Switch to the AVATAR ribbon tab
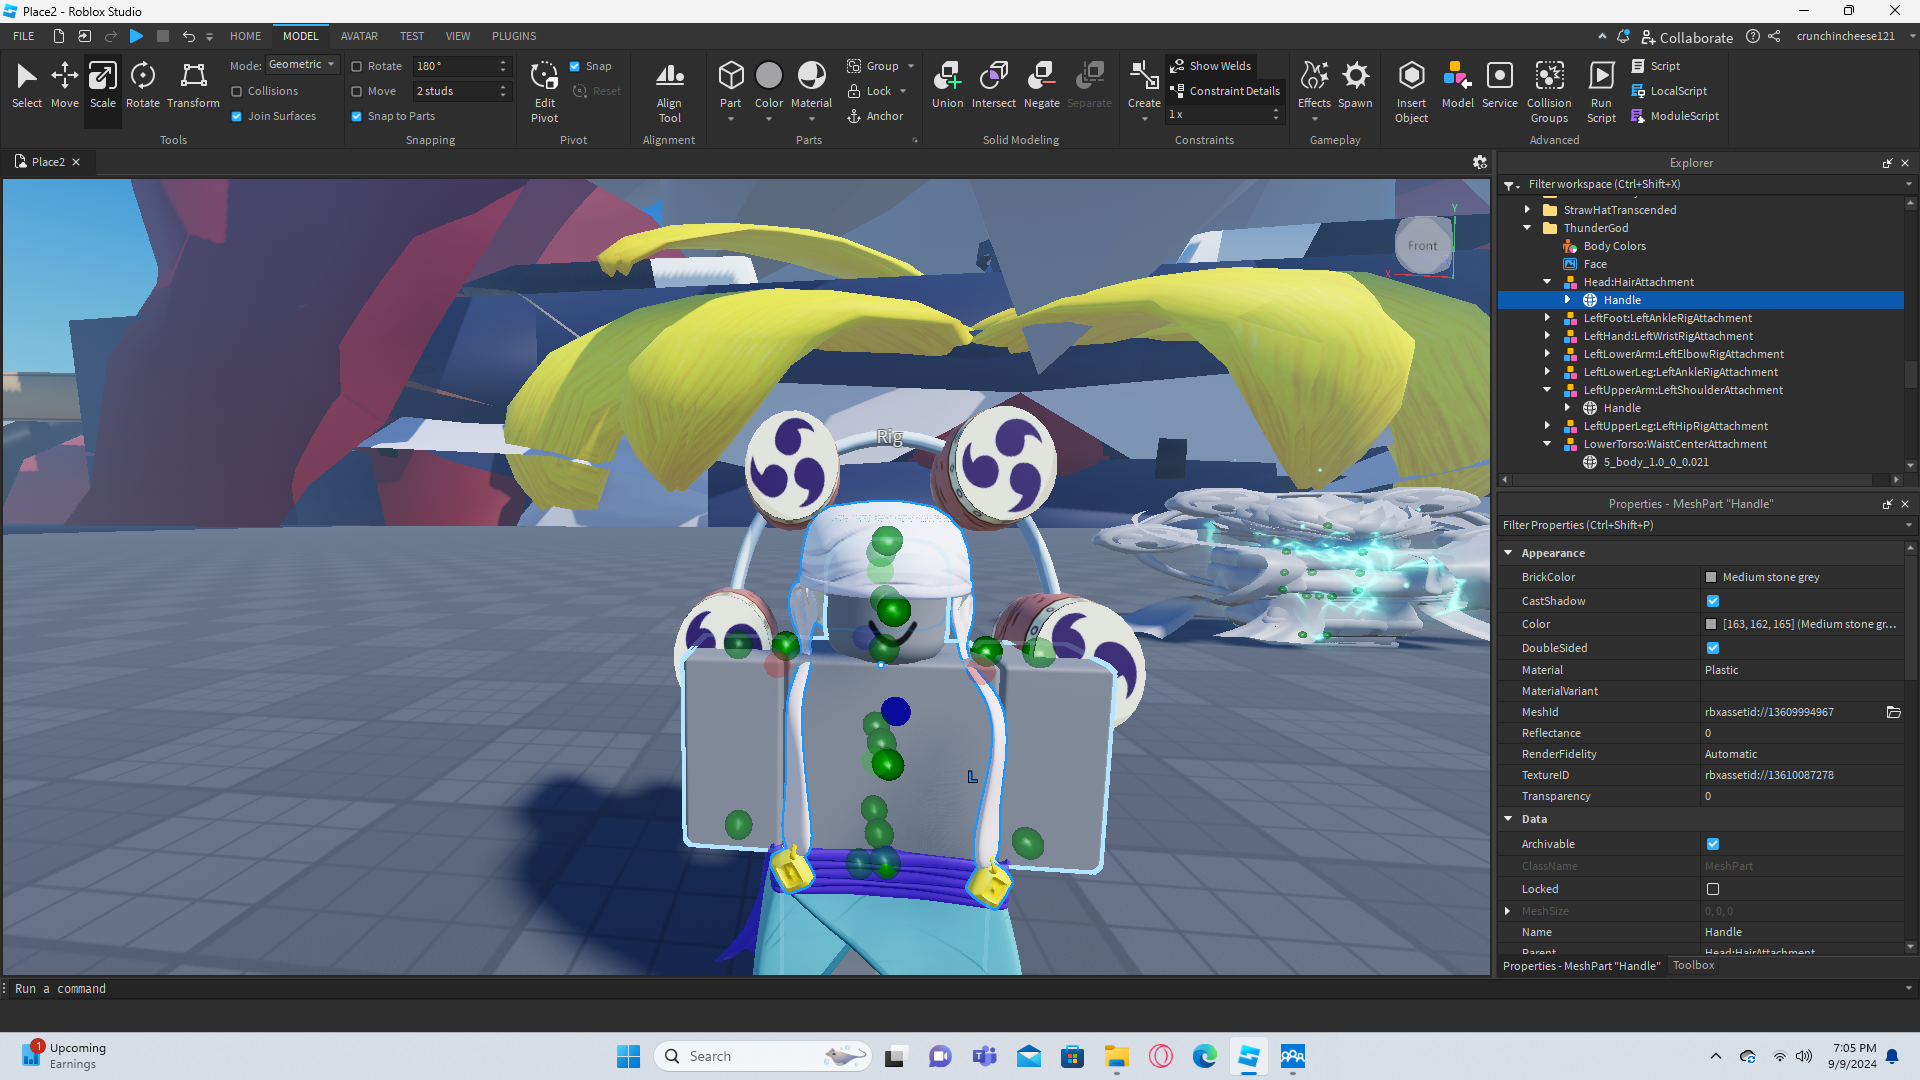The height and width of the screenshot is (1080, 1920). point(359,36)
